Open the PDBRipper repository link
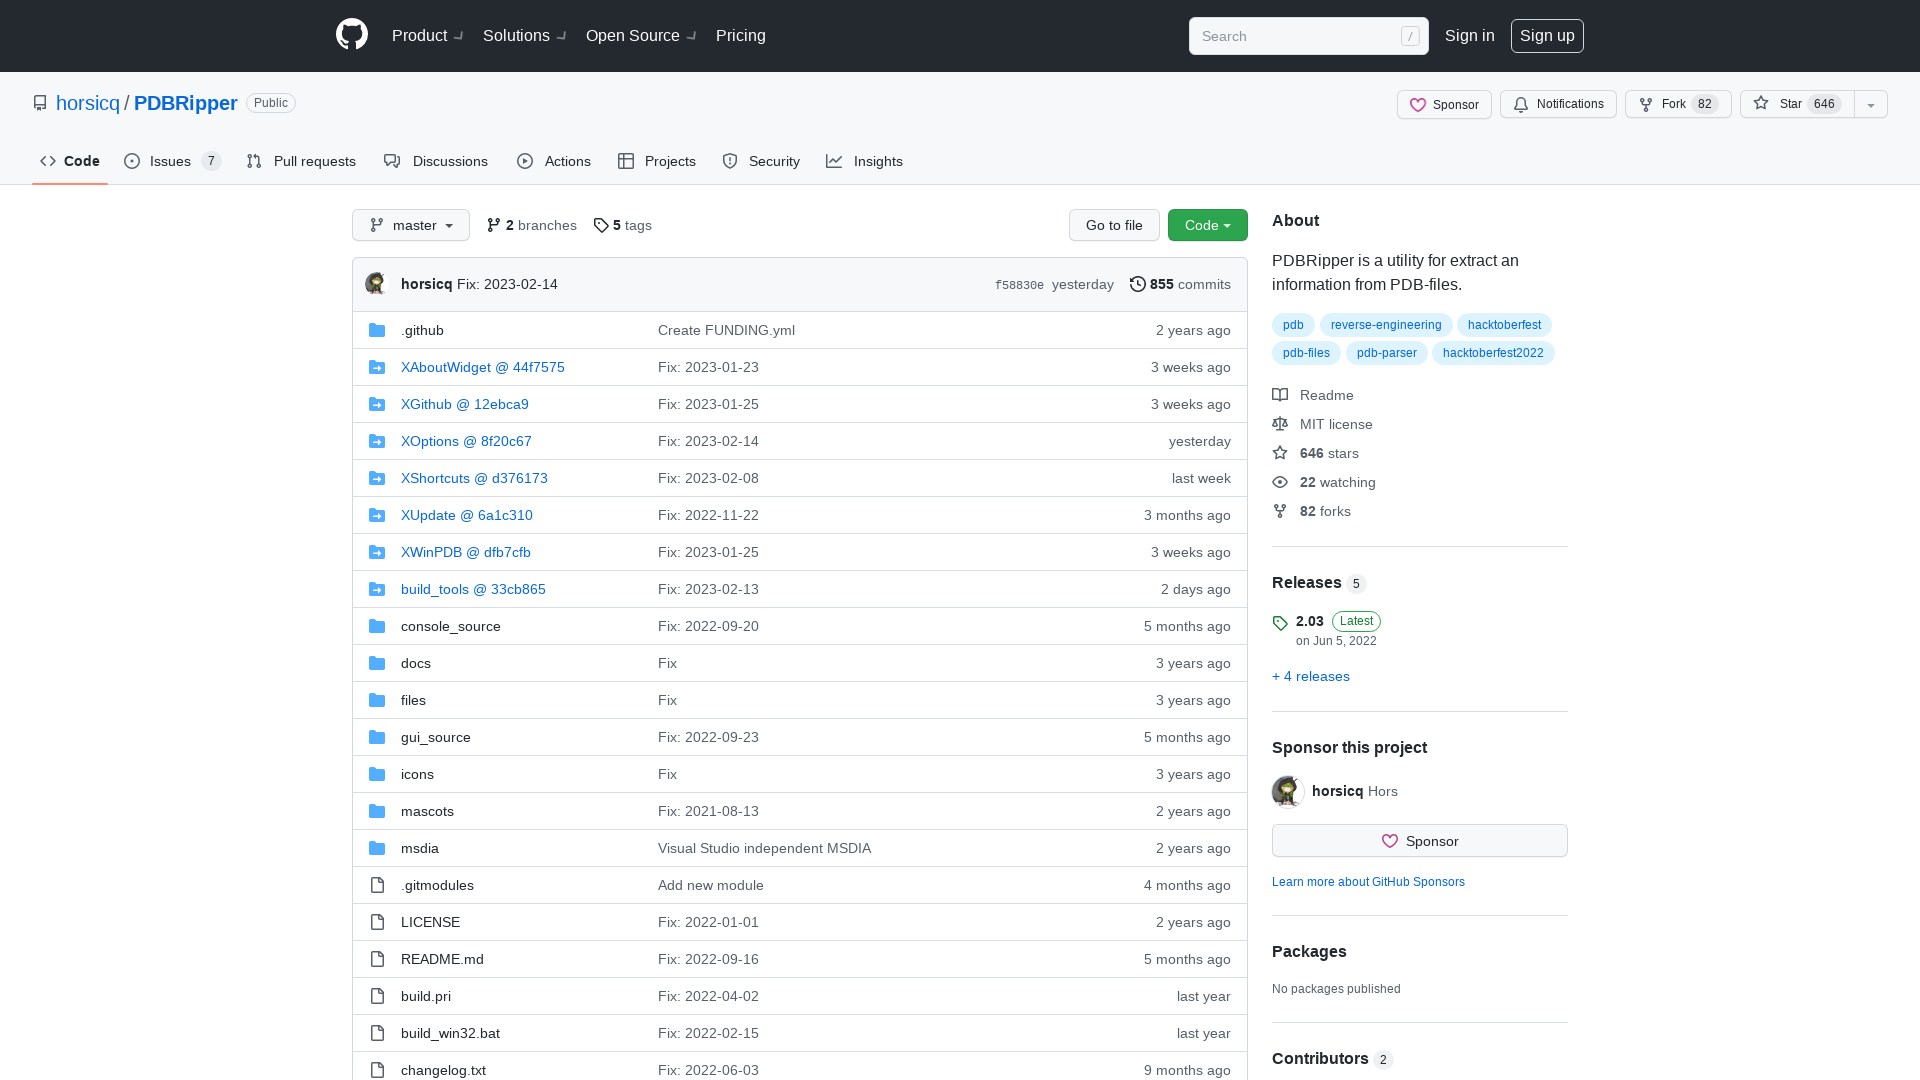This screenshot has height=1080, width=1920. 185,103
